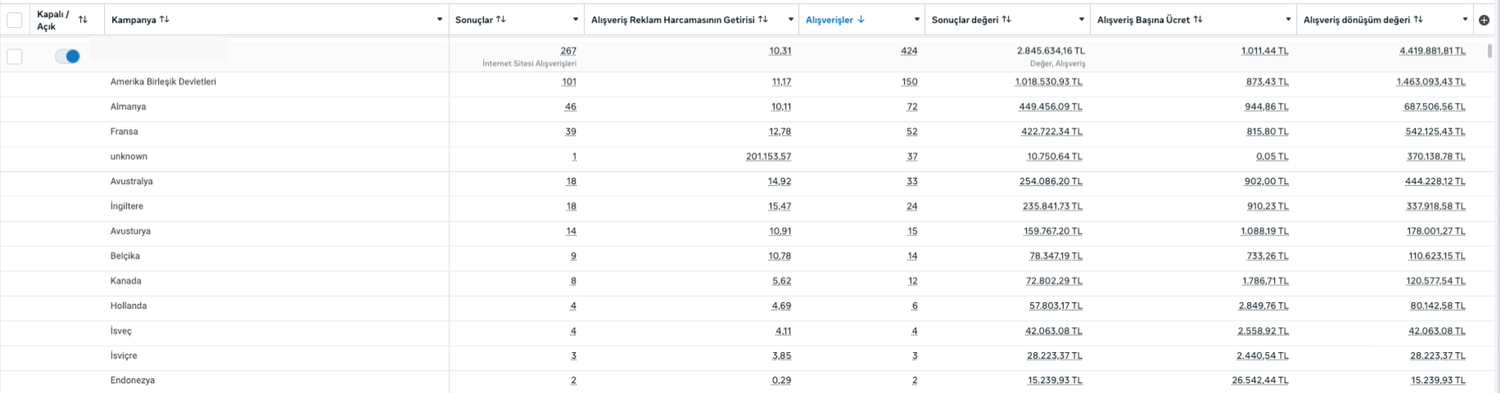Image resolution: width=1500 pixels, height=393 pixels.
Task: Click the 4.419.881,81 TL conversion total
Action: click(x=1430, y=51)
